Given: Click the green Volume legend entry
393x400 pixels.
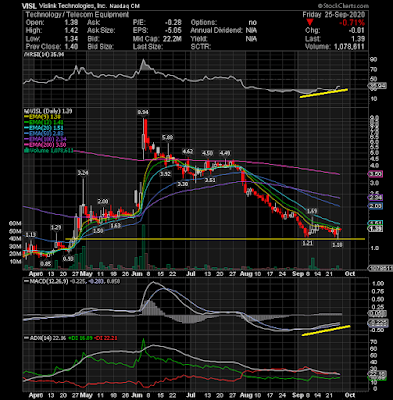Looking at the screenshot, I should point(48,151).
